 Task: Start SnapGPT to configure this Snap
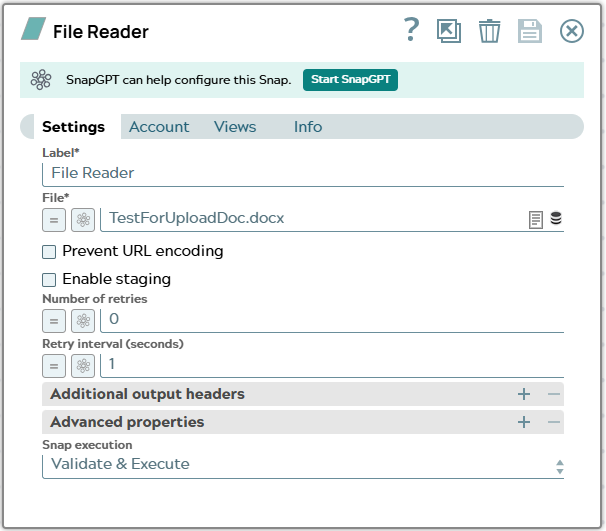pyautogui.click(x=350, y=80)
